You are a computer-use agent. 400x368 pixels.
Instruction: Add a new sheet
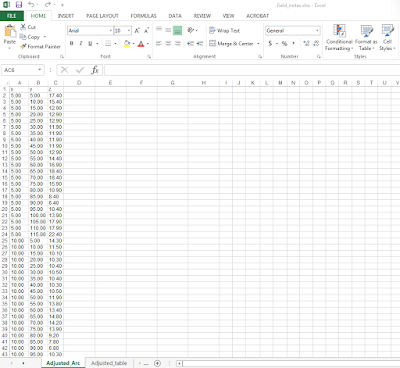click(x=157, y=363)
